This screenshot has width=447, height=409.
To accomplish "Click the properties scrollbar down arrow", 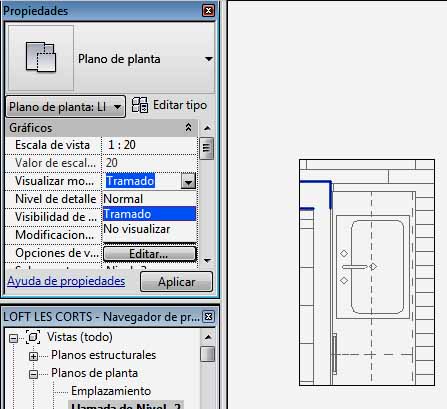I will tap(207, 260).
